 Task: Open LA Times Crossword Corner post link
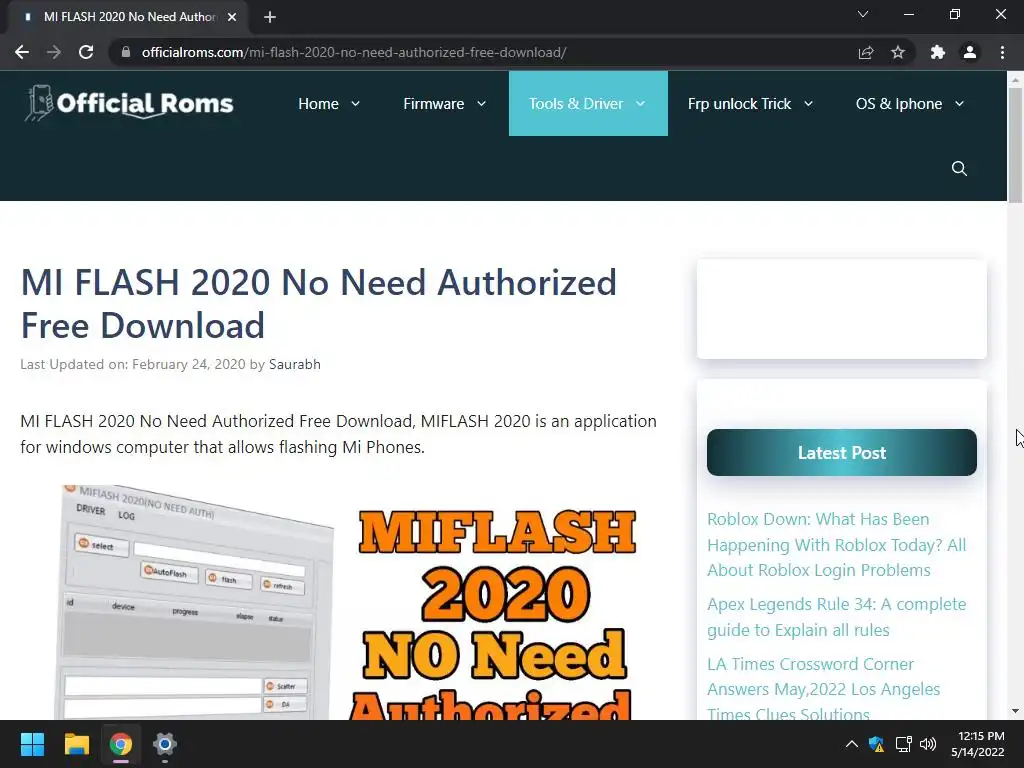(x=824, y=689)
